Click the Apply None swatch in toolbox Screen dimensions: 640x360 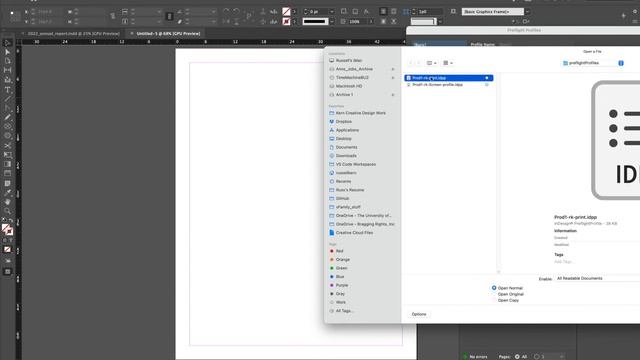click(7, 249)
